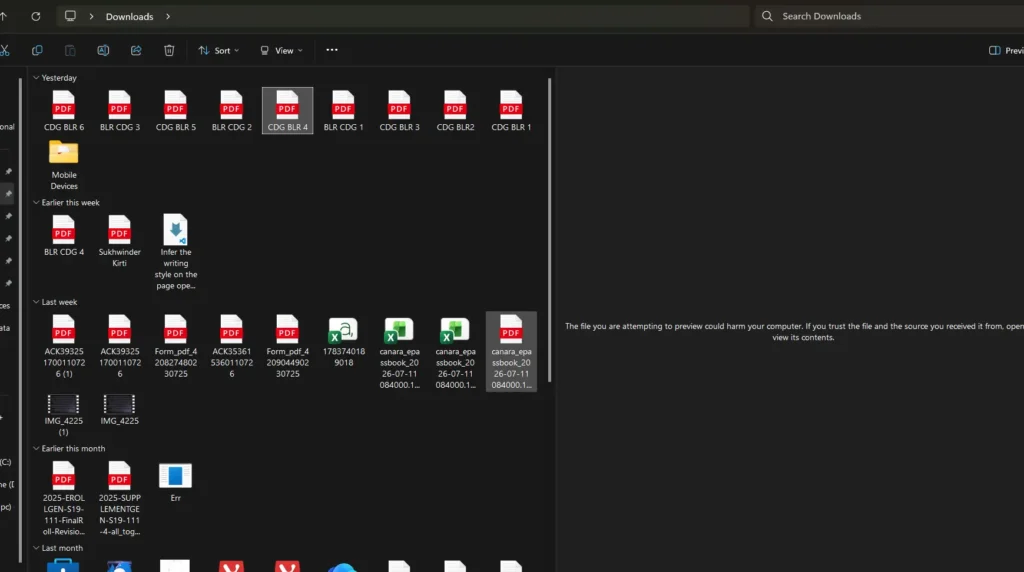
Task: Click the file list vertical scrollbar
Action: 550,230
